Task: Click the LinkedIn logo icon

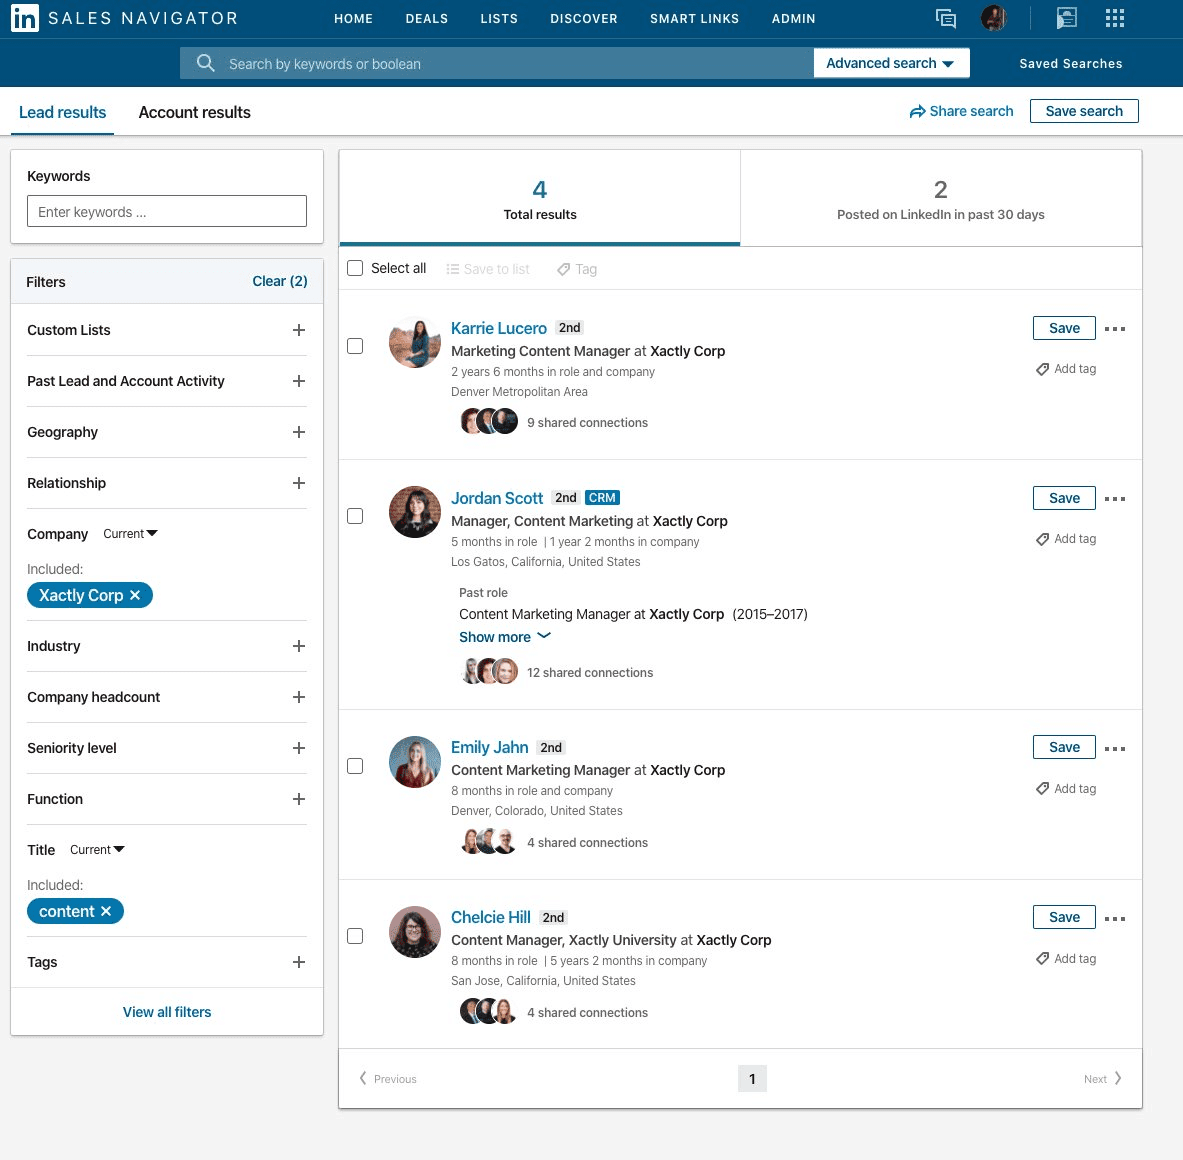Action: pos(25,18)
